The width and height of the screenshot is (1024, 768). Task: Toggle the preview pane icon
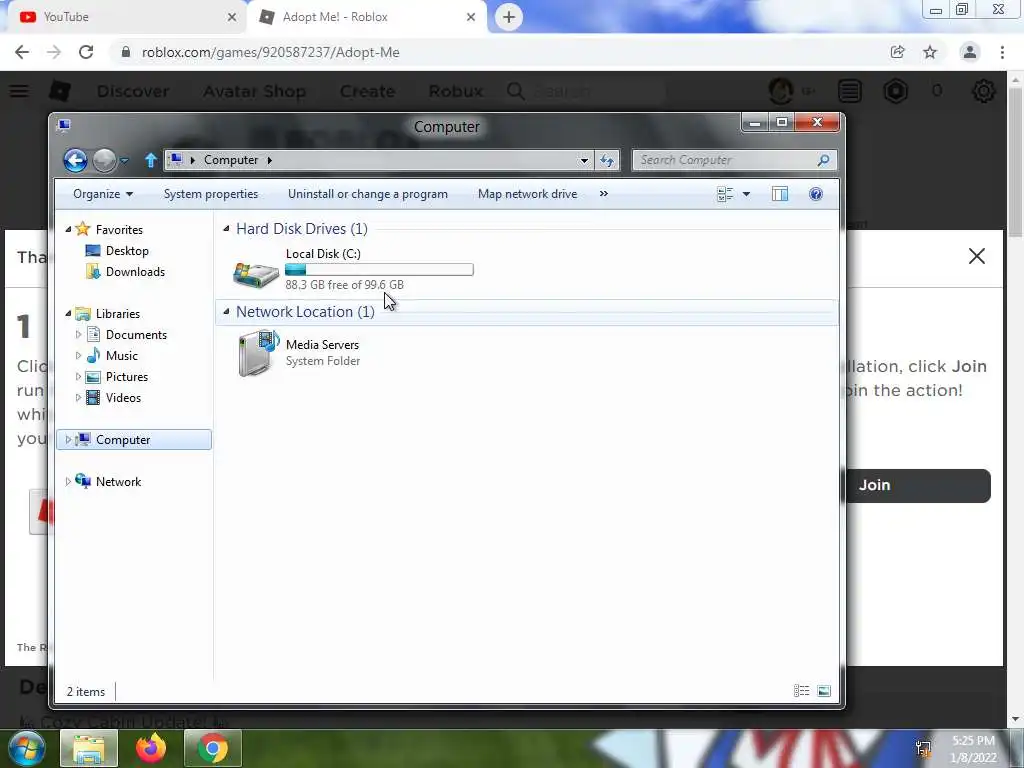pos(780,194)
